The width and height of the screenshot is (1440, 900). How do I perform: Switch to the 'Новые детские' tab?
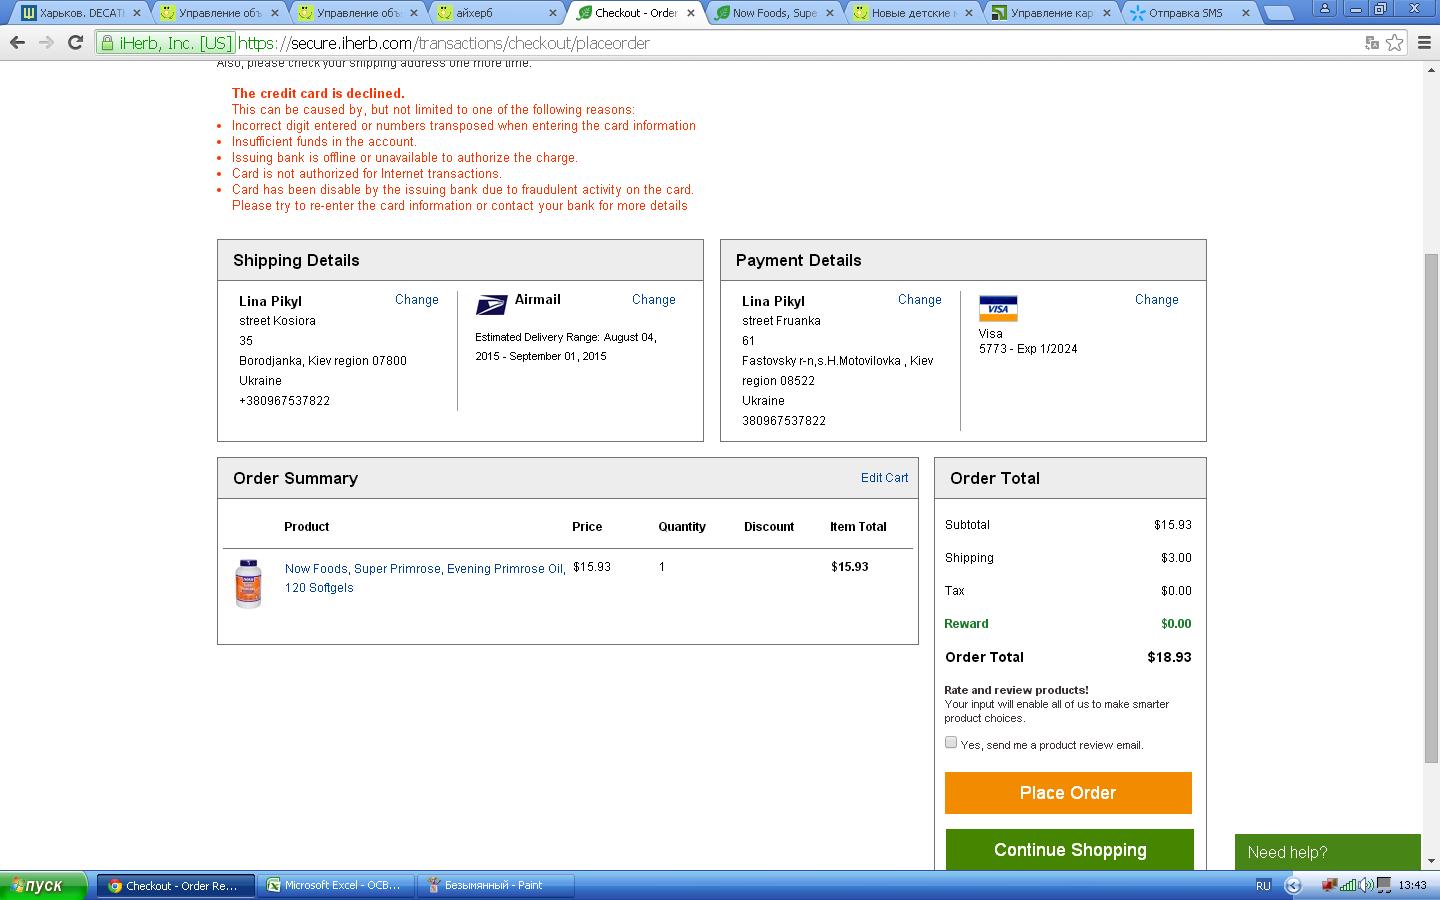point(912,13)
